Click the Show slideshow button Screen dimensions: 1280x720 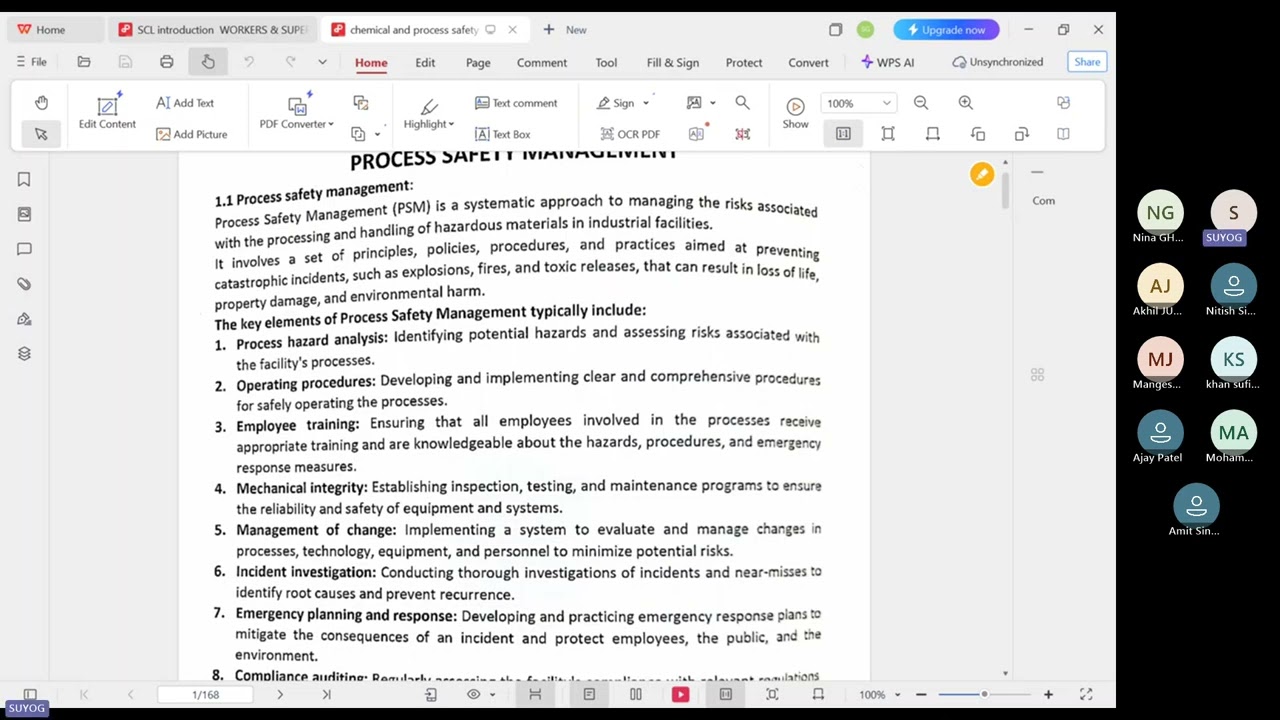pos(795,113)
